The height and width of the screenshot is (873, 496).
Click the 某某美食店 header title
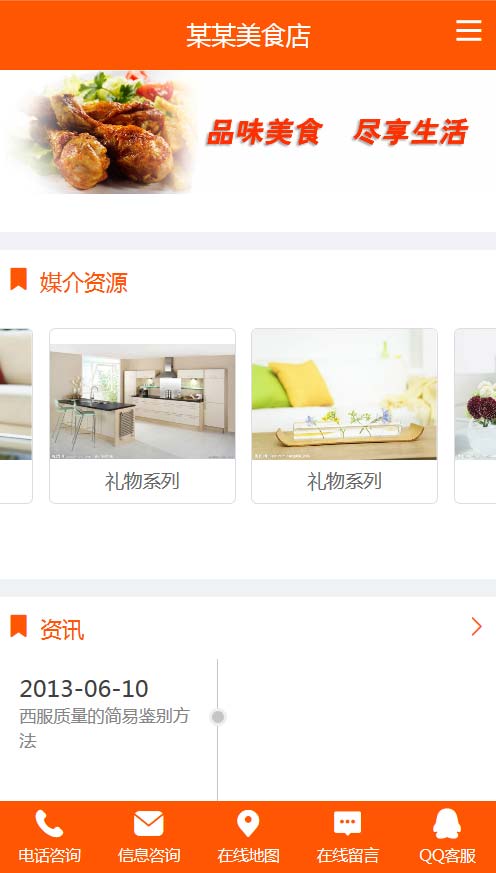248,36
